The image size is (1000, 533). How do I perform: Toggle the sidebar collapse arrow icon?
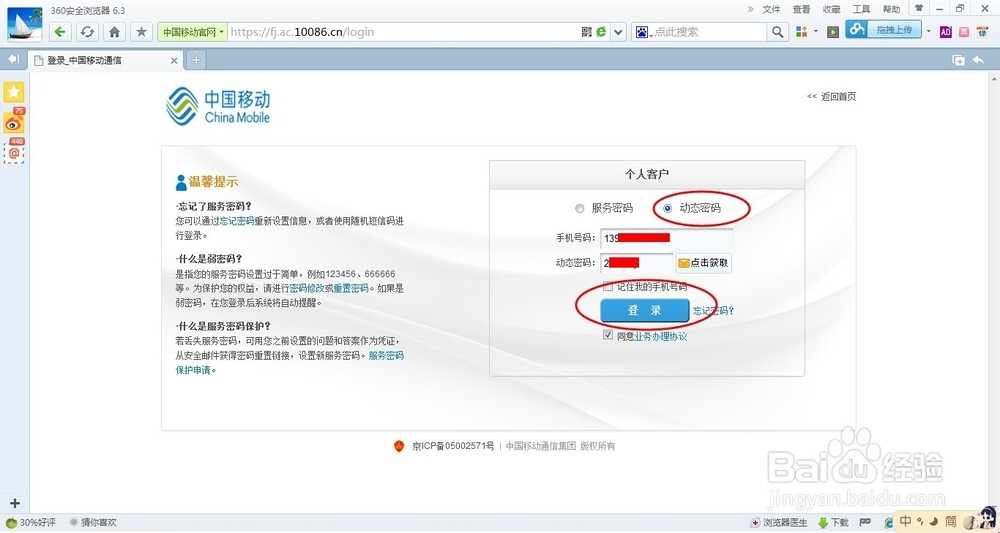[13, 59]
